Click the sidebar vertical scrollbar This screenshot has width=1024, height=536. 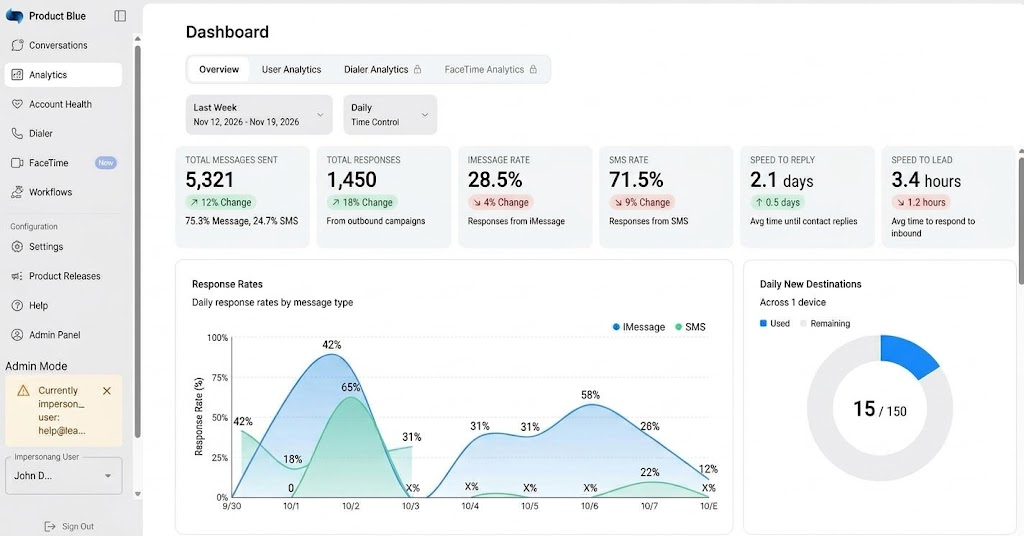coord(137,242)
